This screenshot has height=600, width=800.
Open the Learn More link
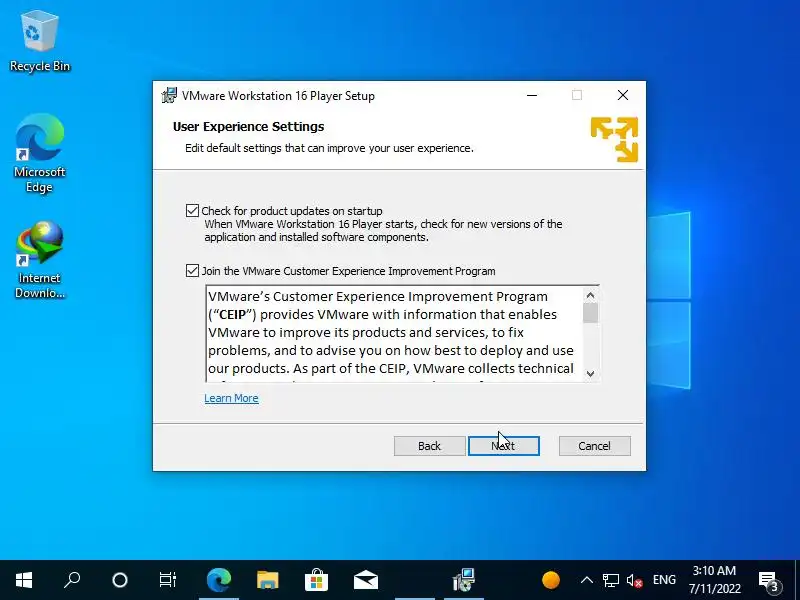tap(231, 398)
